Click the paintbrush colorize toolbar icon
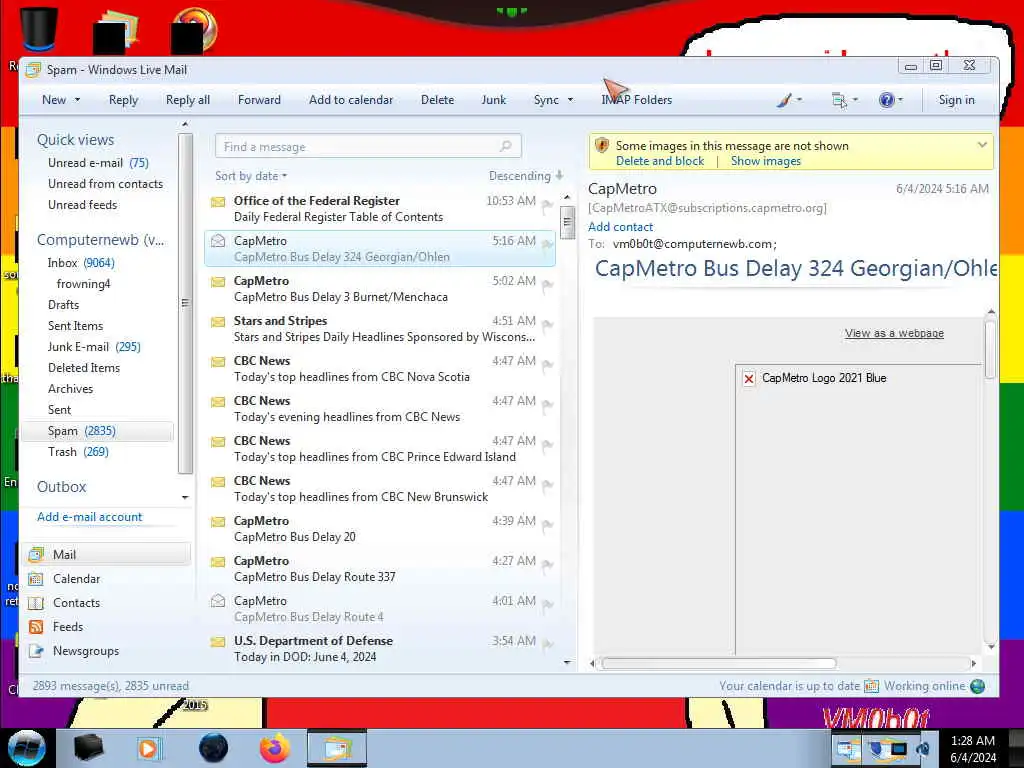The image size is (1024, 768). (x=784, y=100)
